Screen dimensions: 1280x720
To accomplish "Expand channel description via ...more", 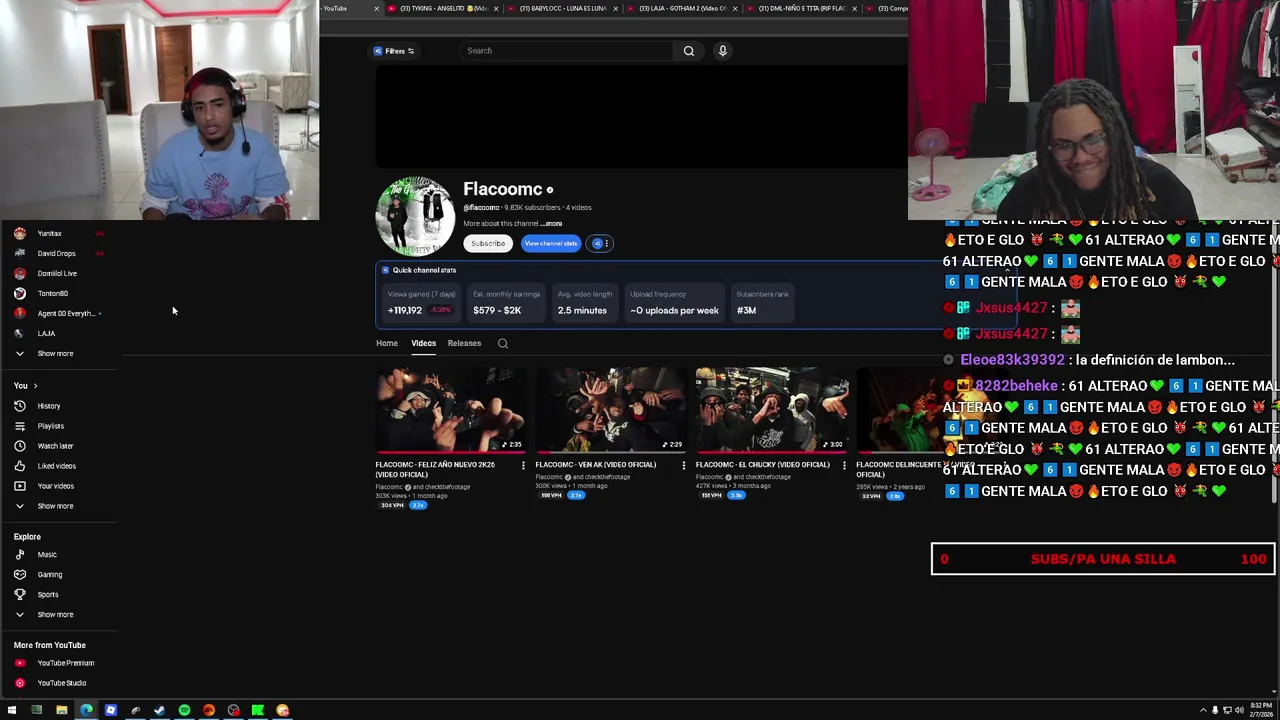I will [x=551, y=224].
